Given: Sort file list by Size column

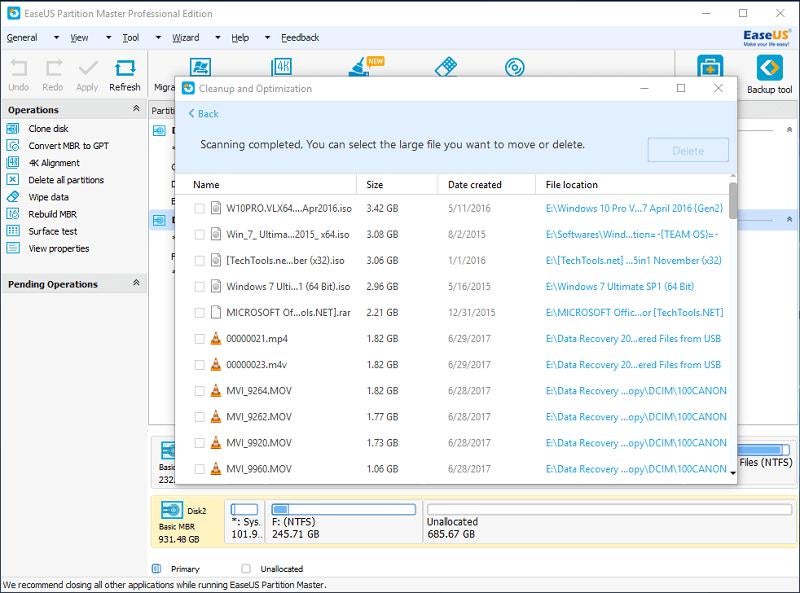Looking at the screenshot, I should 375,185.
